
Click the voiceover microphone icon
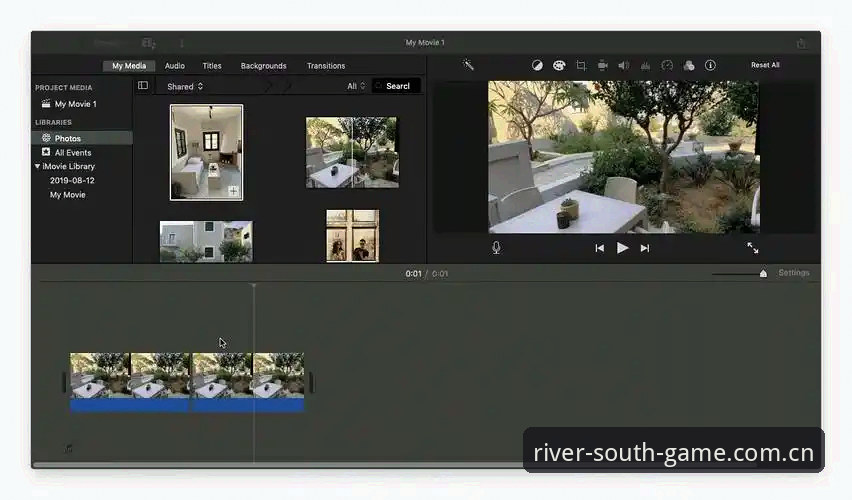pyautogui.click(x=496, y=248)
